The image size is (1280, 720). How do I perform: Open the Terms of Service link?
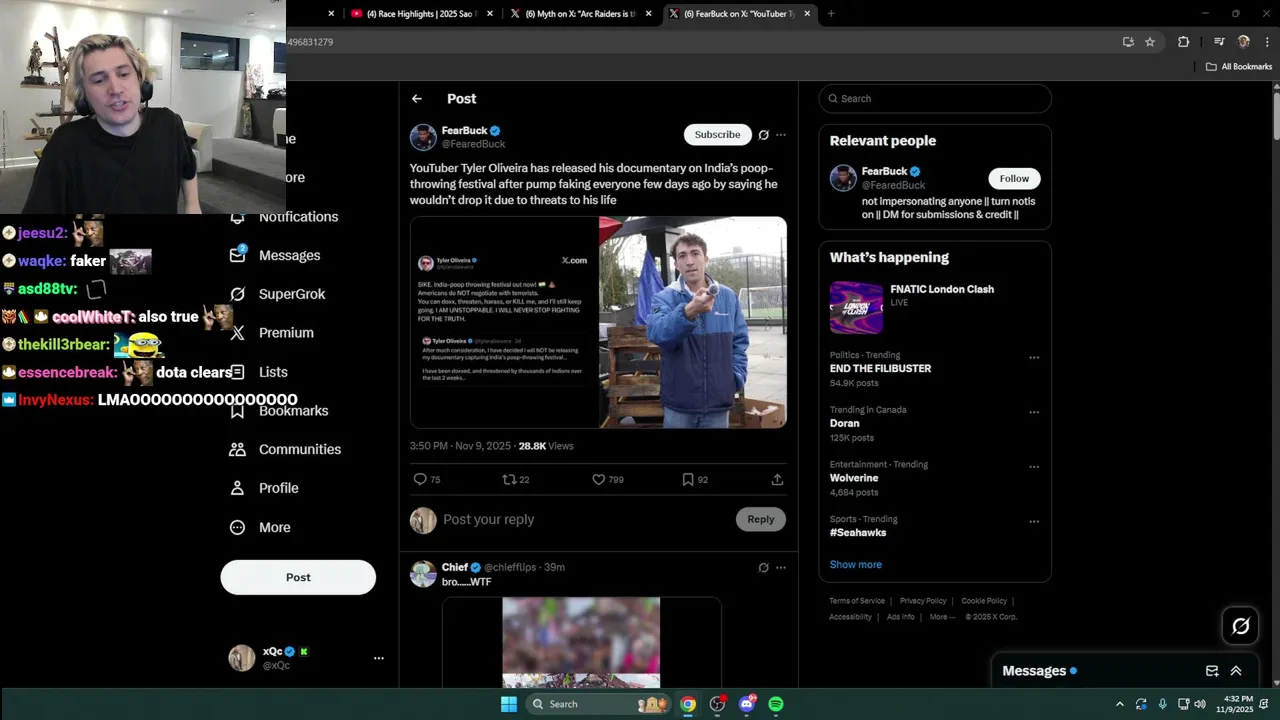(x=857, y=601)
